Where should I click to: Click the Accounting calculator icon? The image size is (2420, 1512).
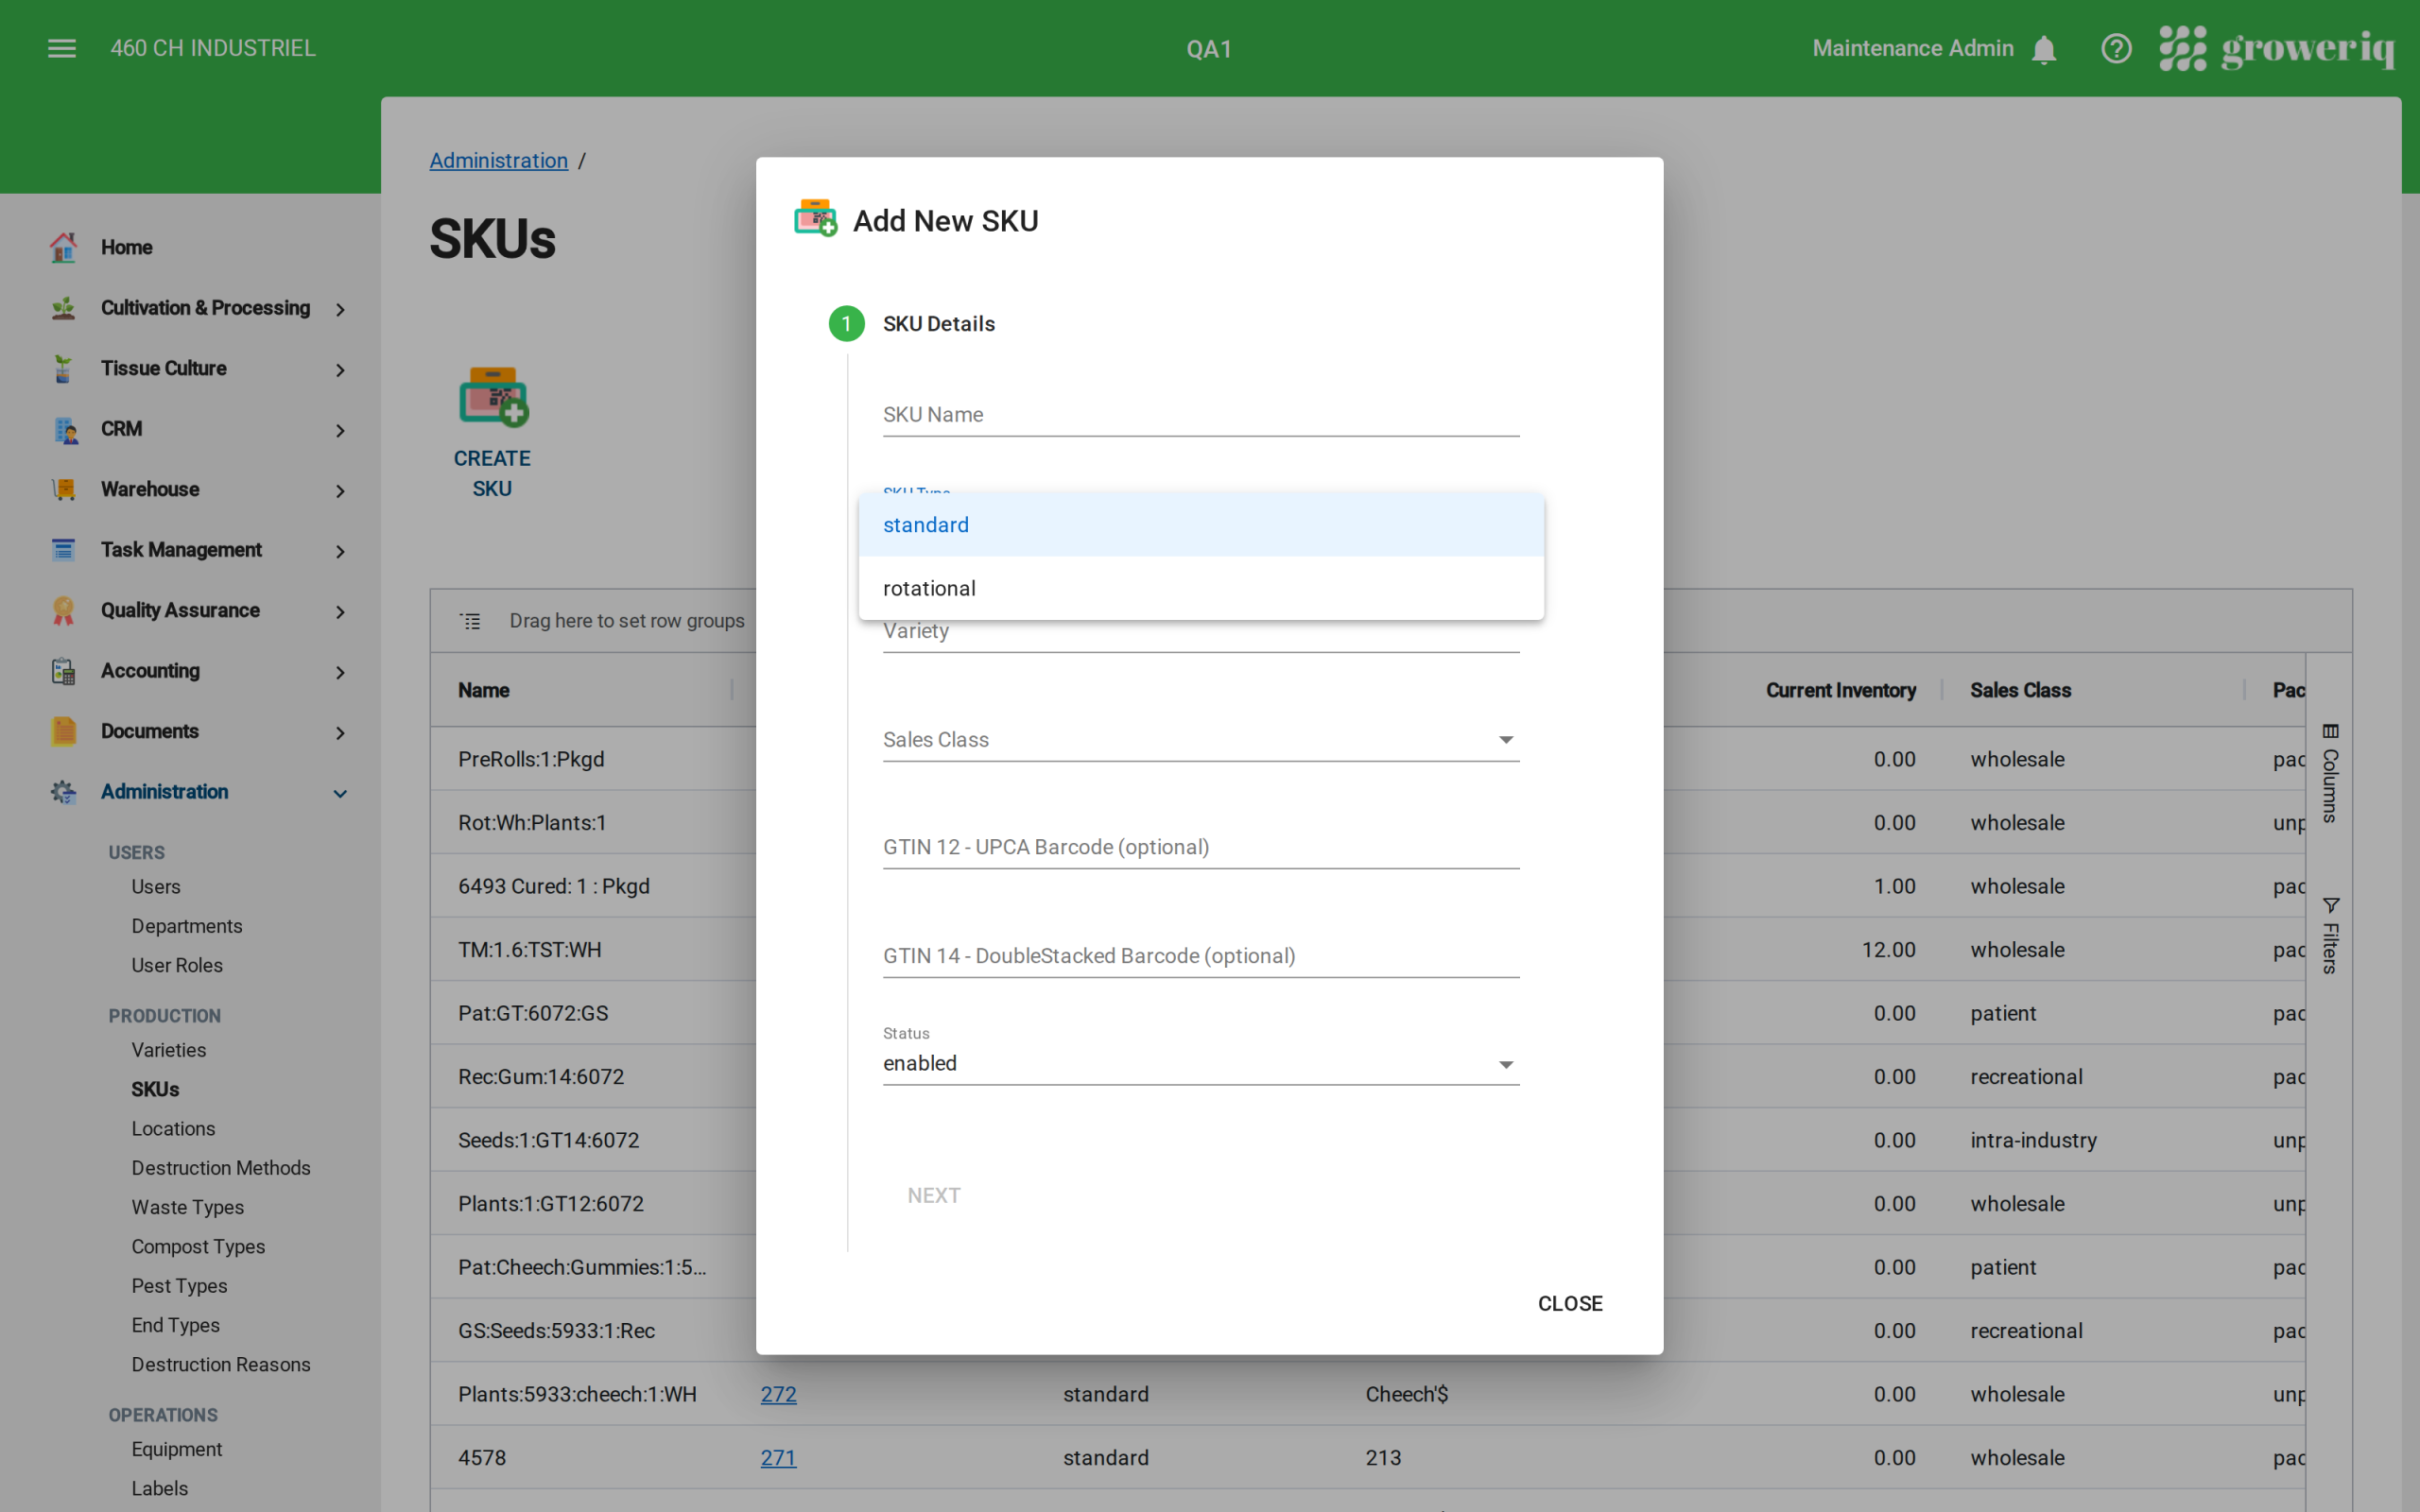[63, 671]
